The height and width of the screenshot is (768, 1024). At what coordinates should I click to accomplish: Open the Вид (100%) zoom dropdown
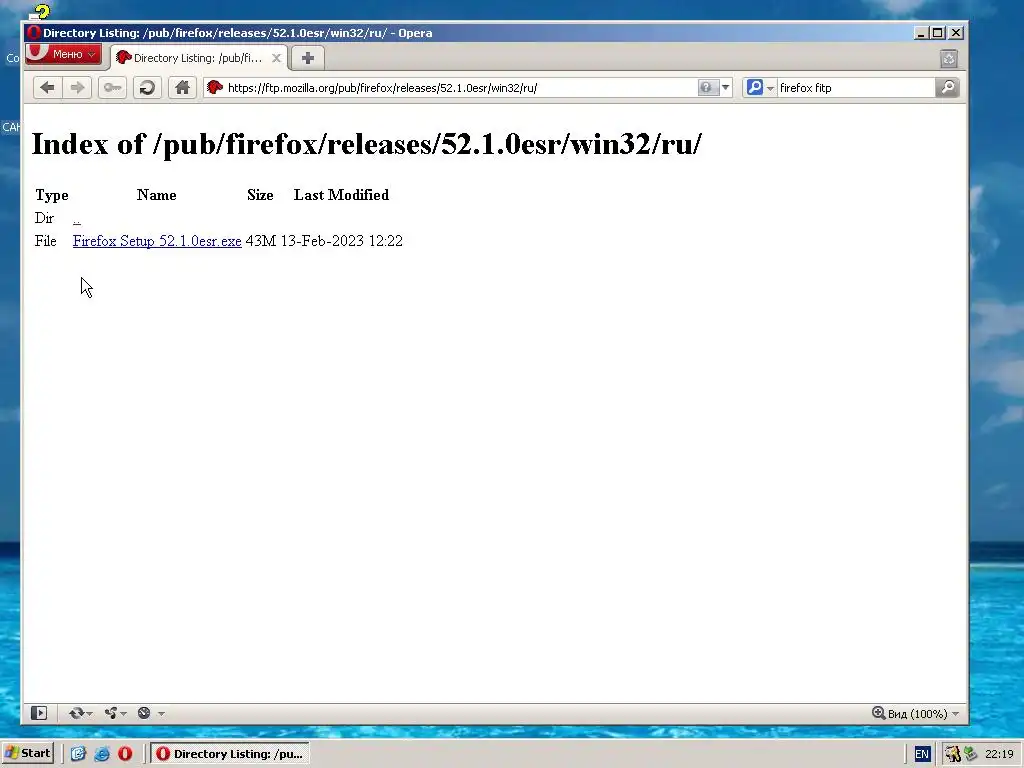coord(923,714)
